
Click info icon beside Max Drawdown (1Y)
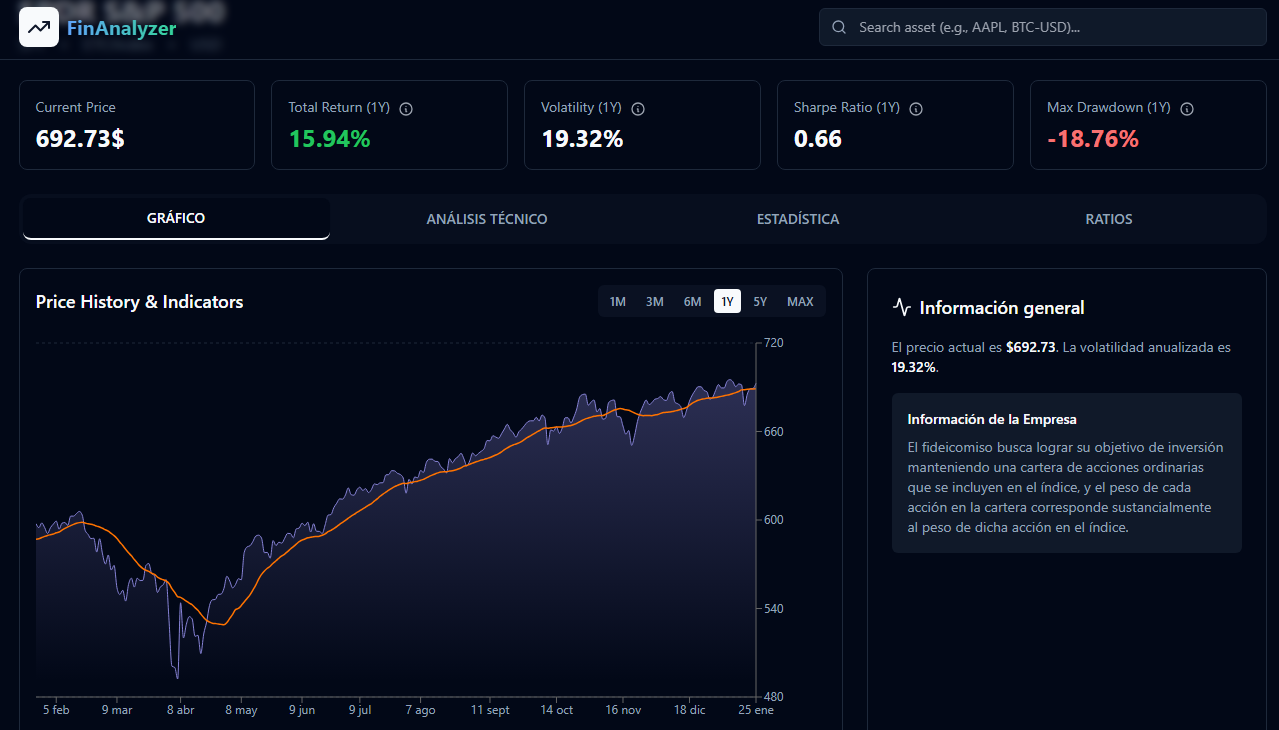[1187, 108]
